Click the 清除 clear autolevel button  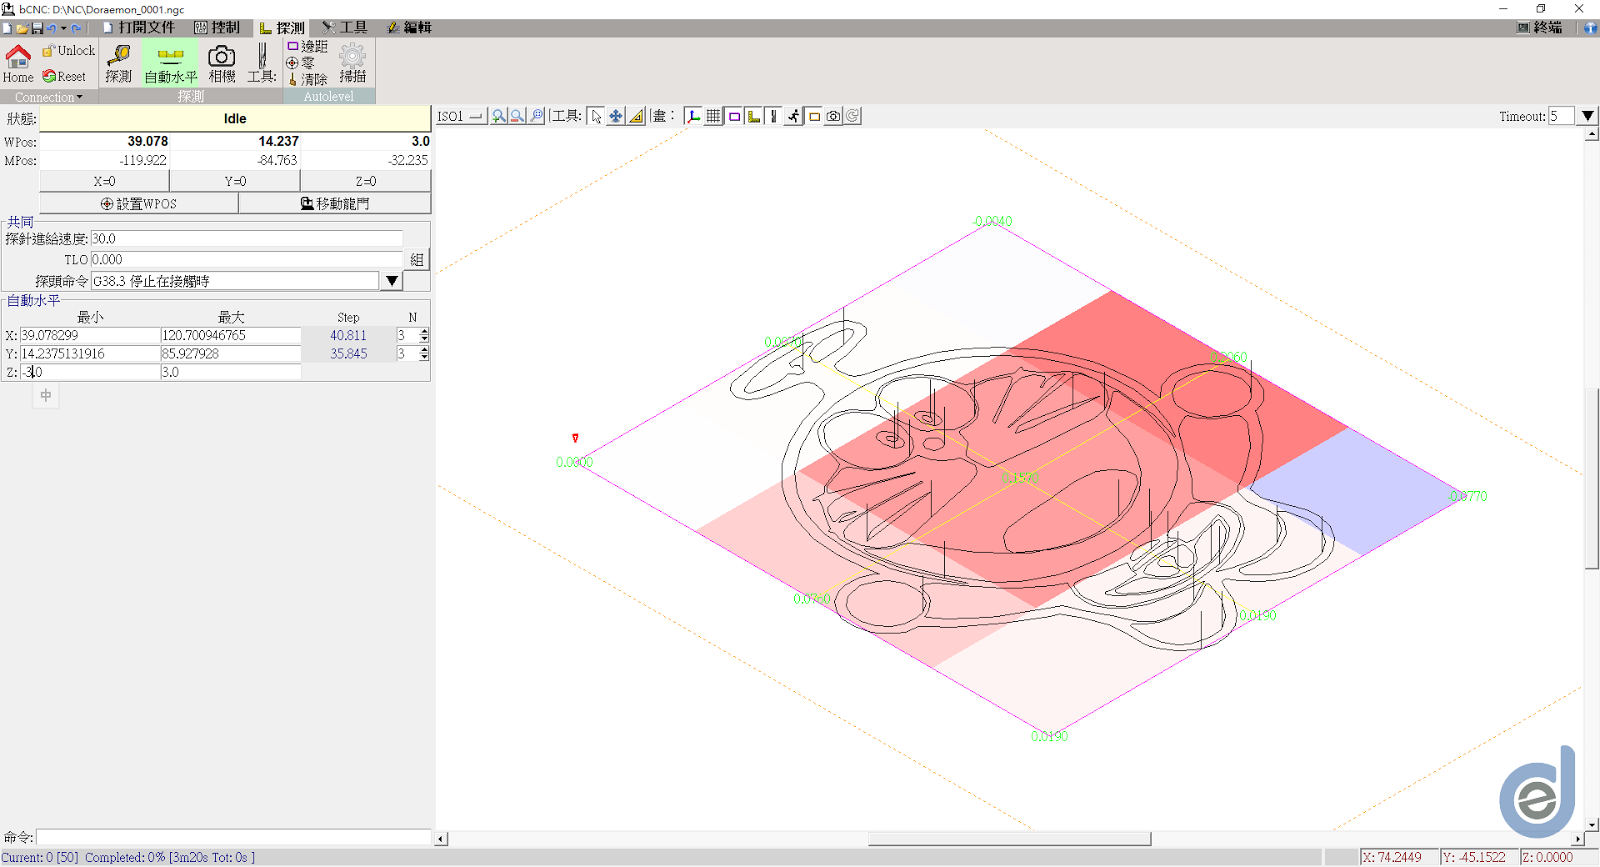tap(308, 79)
